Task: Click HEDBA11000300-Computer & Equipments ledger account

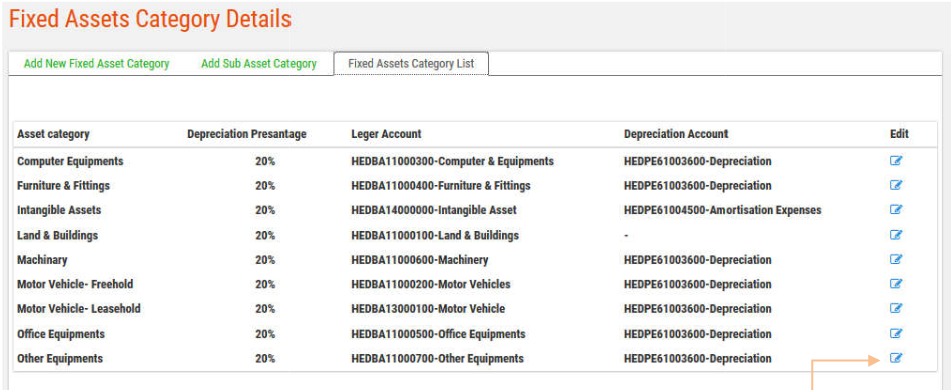Action: 452,161
